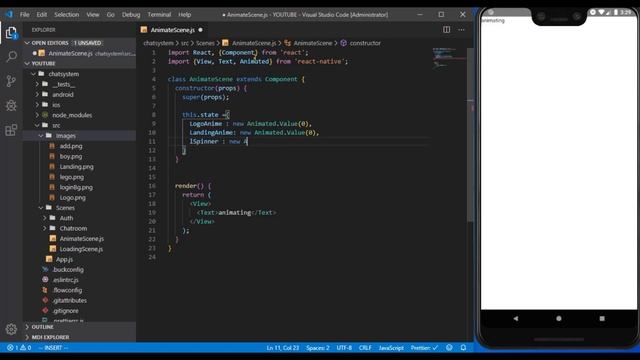
Task: Place cursor on line 19 Text element
Action: (236, 213)
